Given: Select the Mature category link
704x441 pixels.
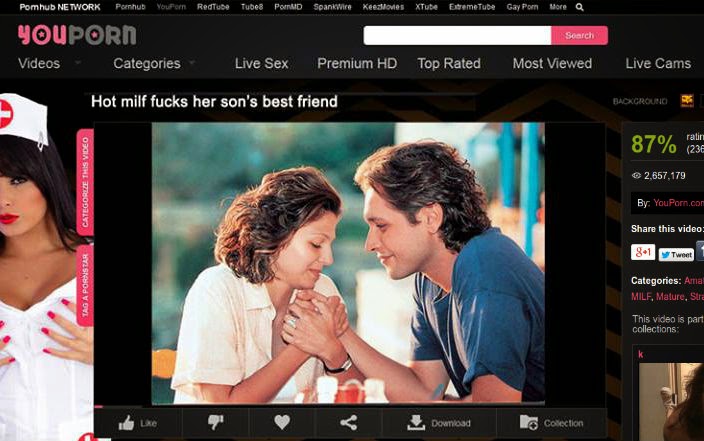Looking at the screenshot, I should tap(670, 296).
